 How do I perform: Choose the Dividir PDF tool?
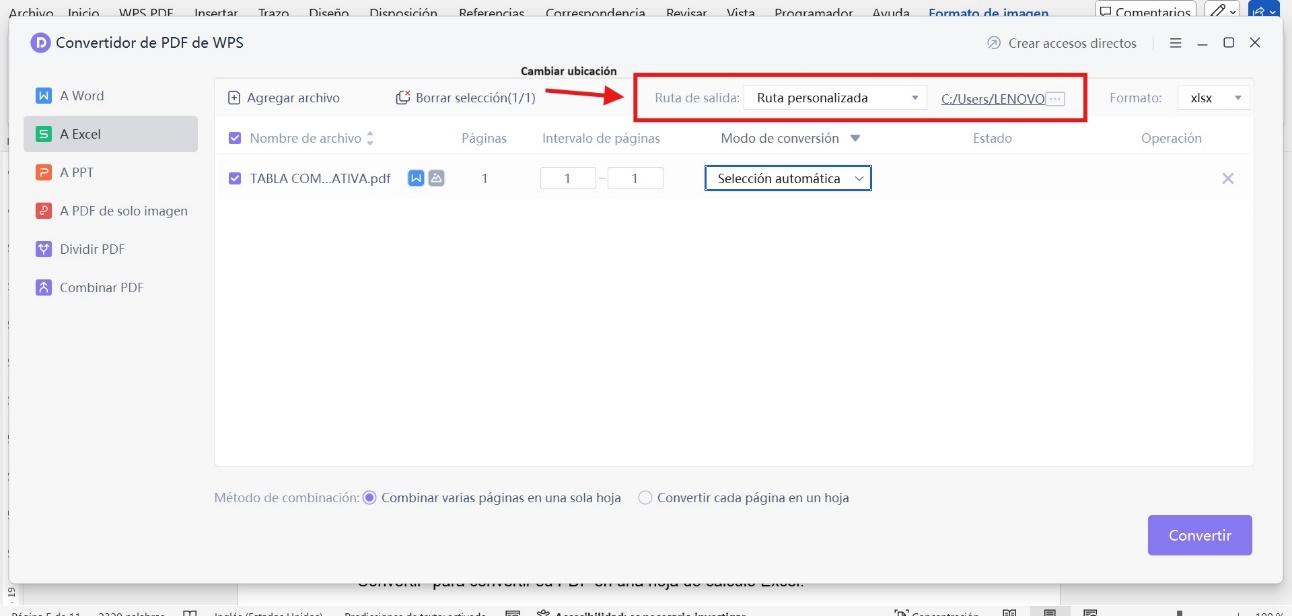click(x=43, y=249)
